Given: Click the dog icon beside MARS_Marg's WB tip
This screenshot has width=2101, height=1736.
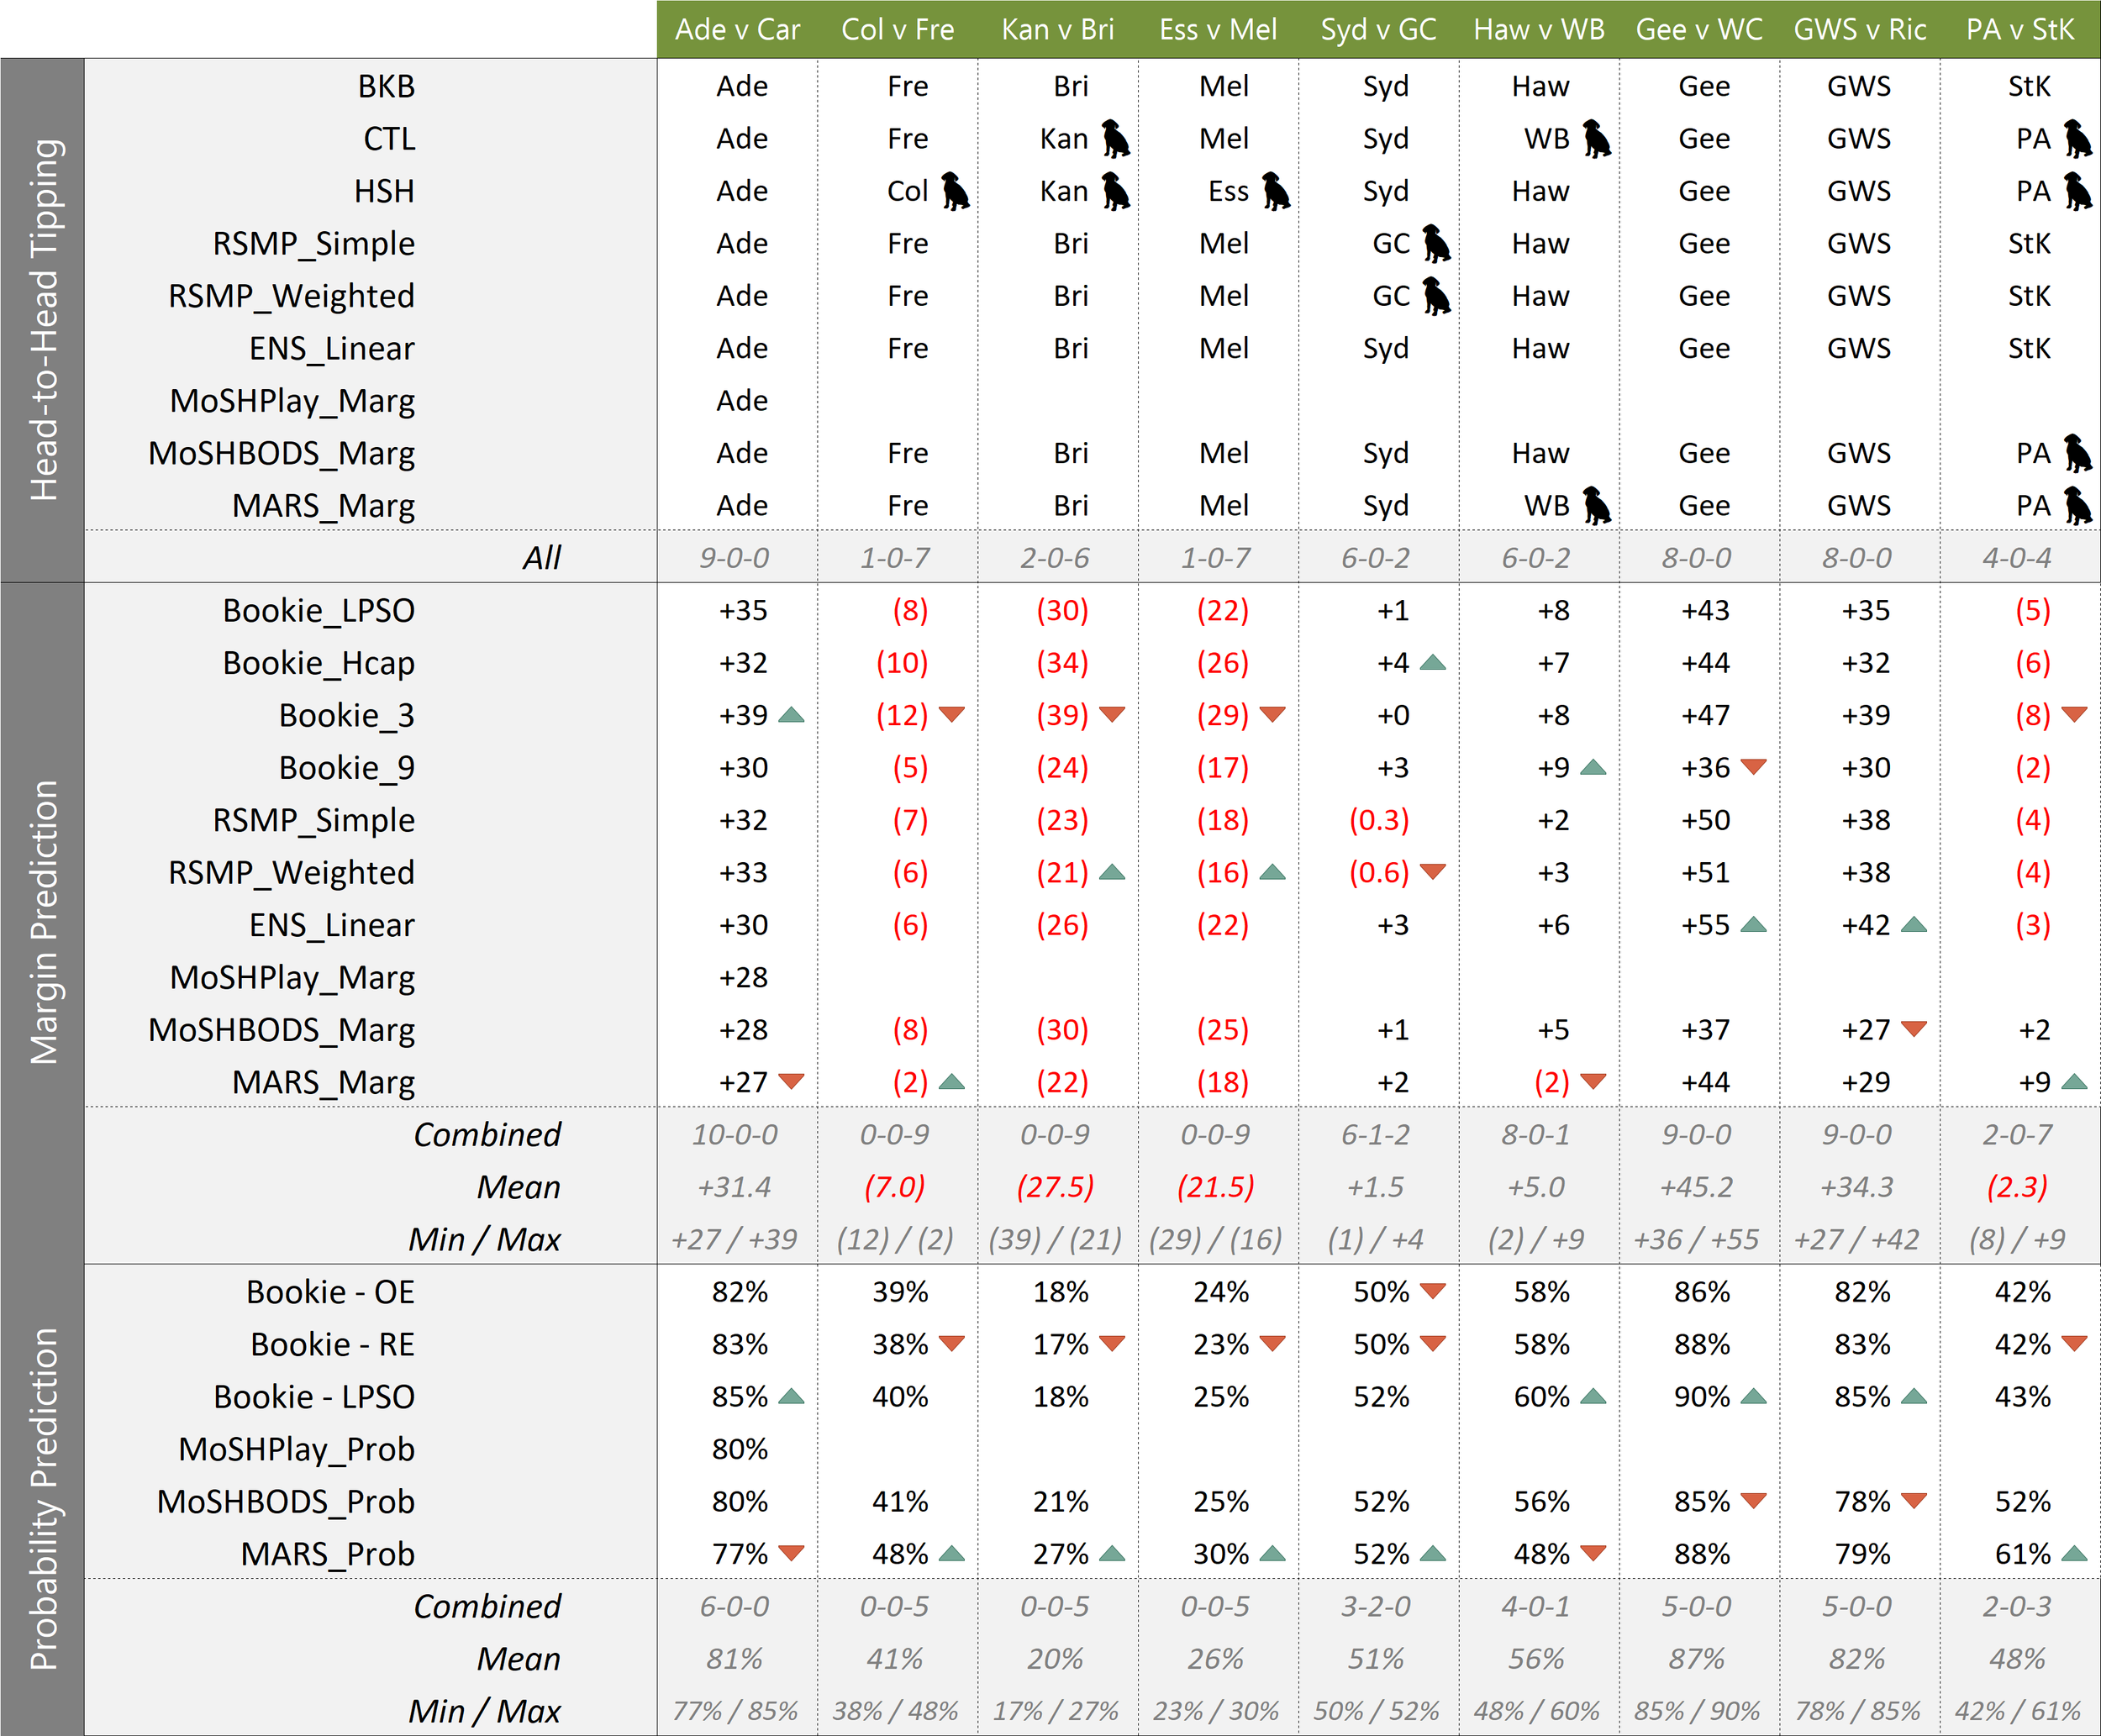Looking at the screenshot, I should (x=1596, y=506).
